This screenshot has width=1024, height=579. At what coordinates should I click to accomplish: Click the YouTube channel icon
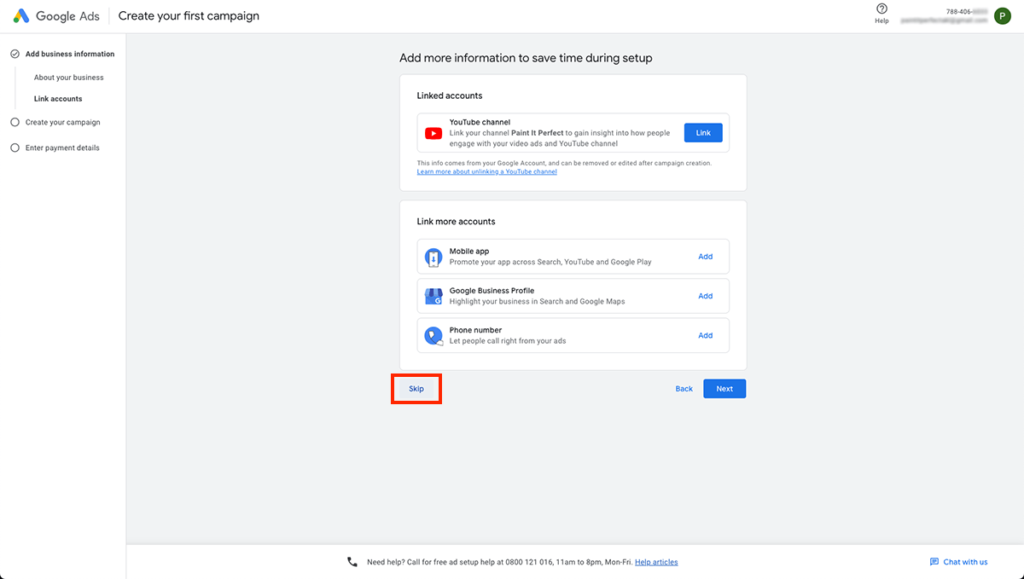point(433,133)
